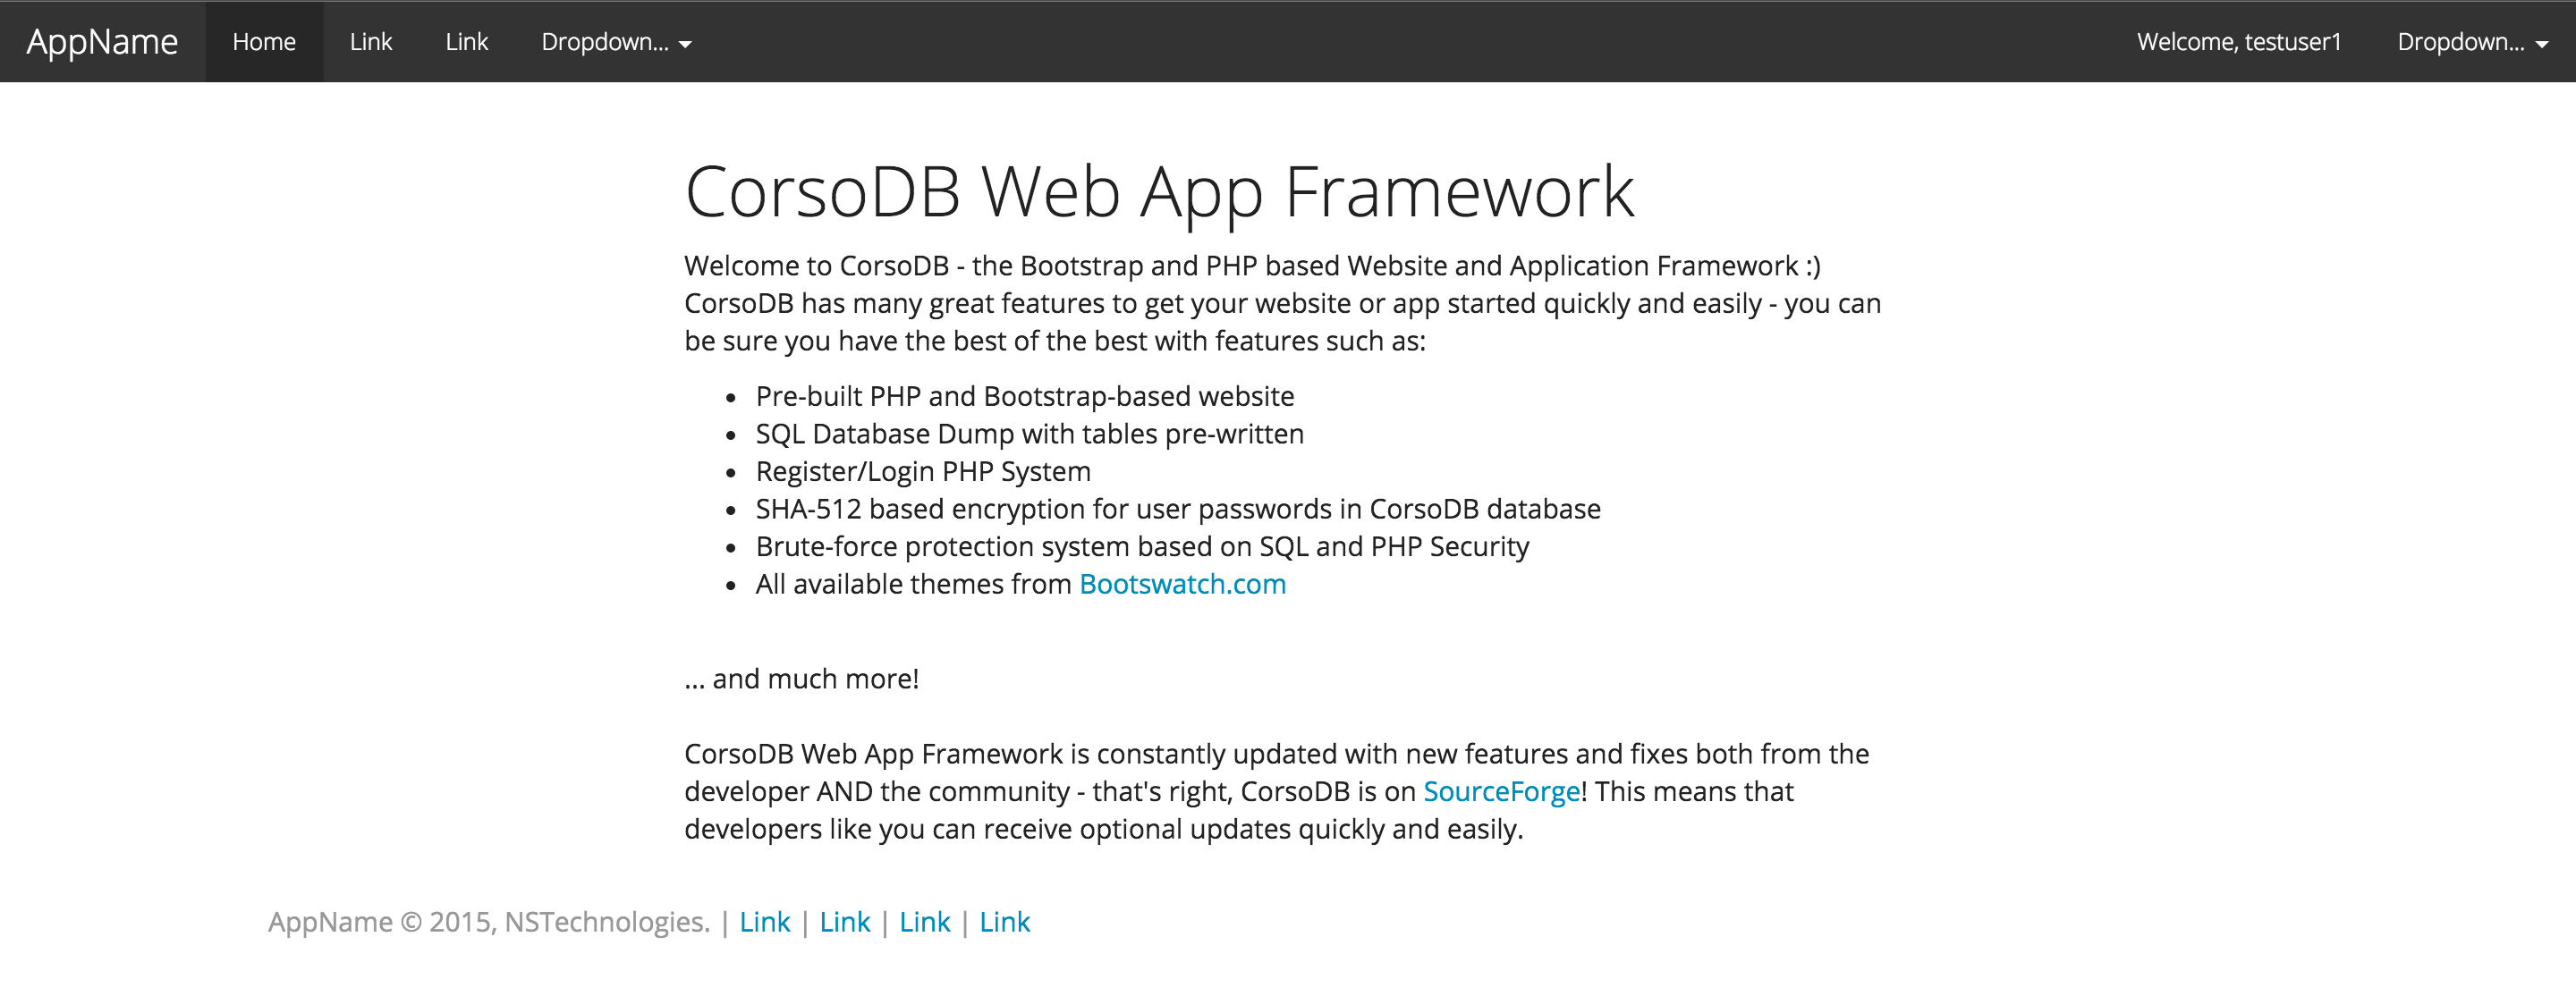Screen dimensions: 2576x996
Task: Click the second footer Link
Action: 845,922
